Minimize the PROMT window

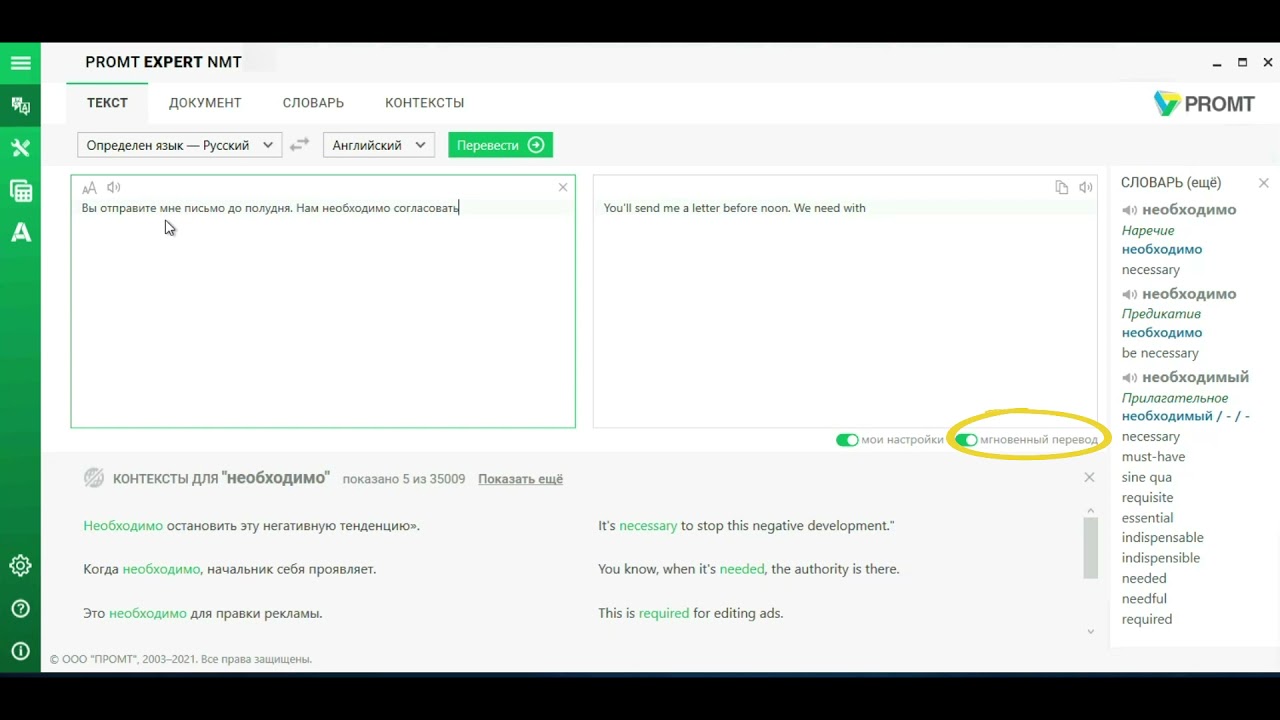pos(1217,63)
